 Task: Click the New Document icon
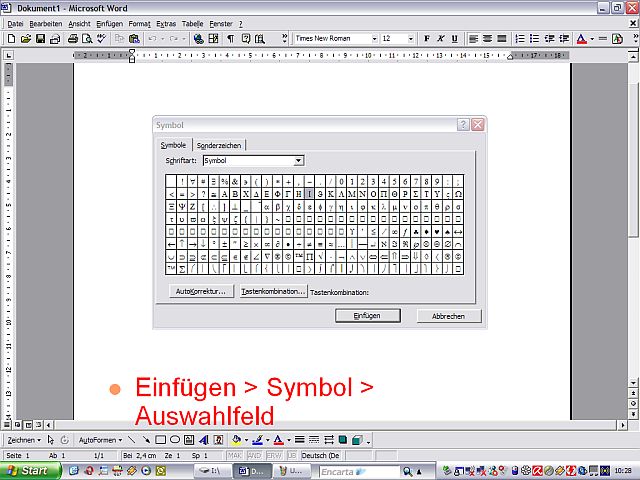coord(11,39)
